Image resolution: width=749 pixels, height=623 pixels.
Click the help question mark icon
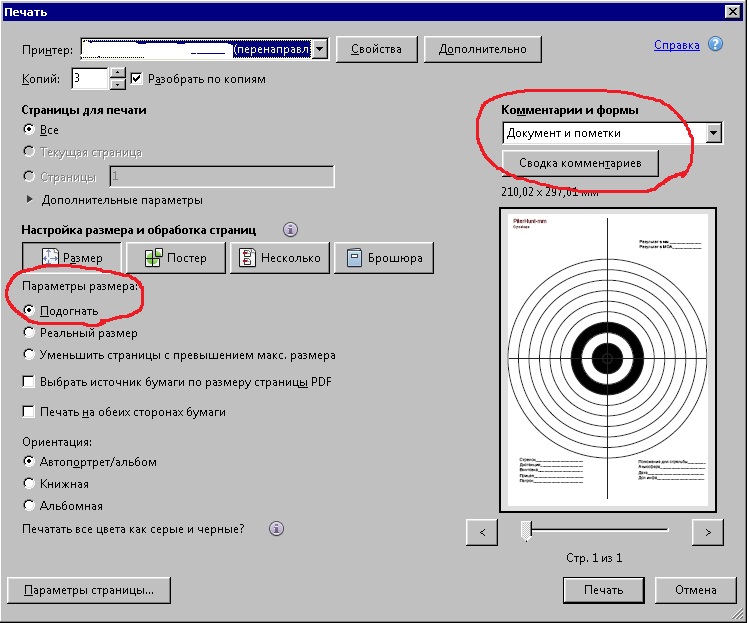[716, 45]
